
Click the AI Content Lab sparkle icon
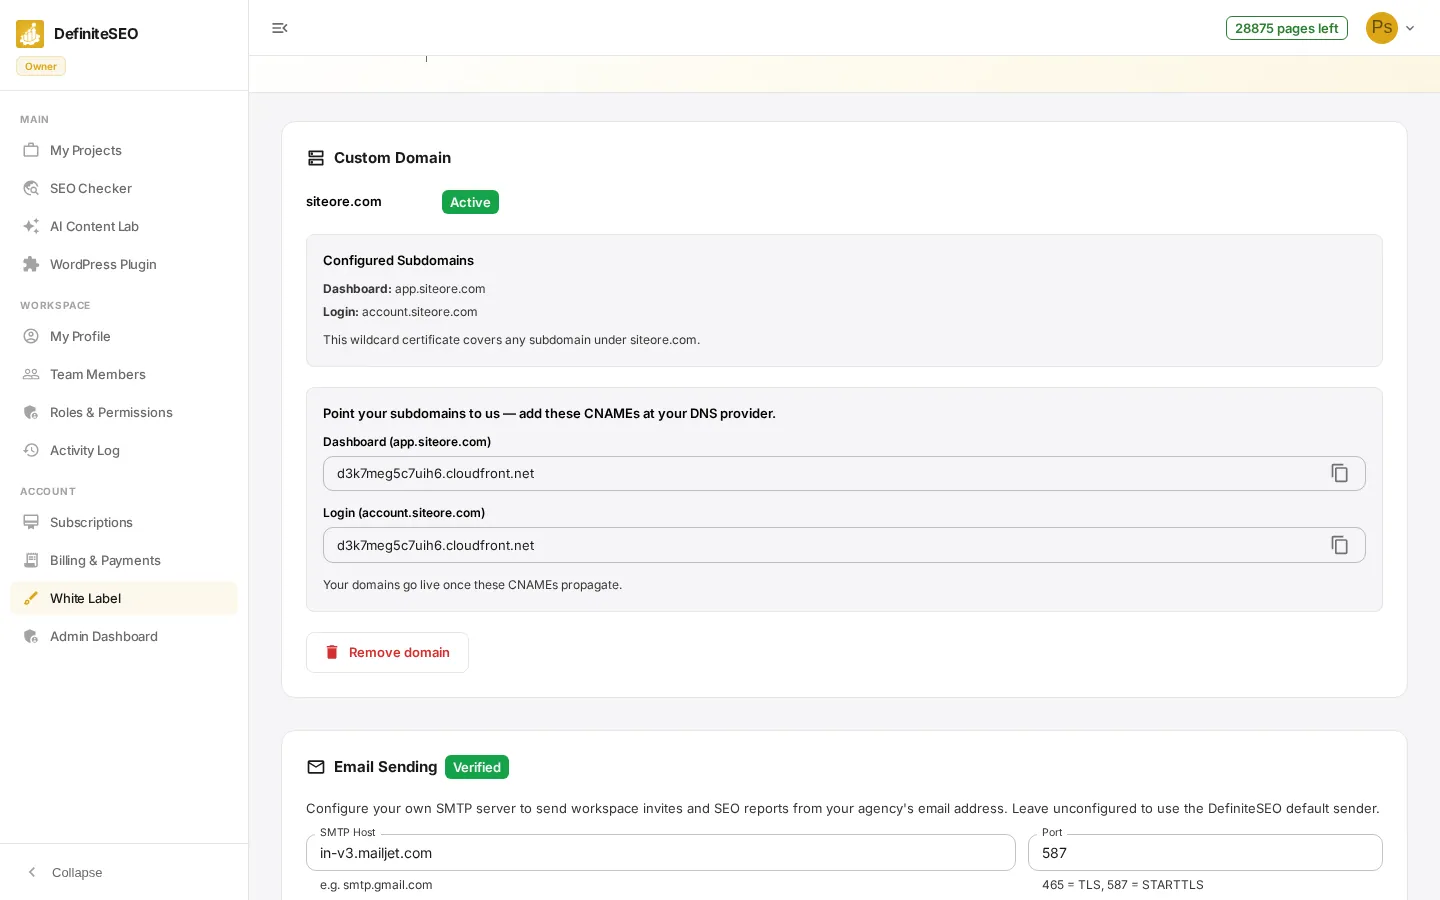tap(31, 226)
